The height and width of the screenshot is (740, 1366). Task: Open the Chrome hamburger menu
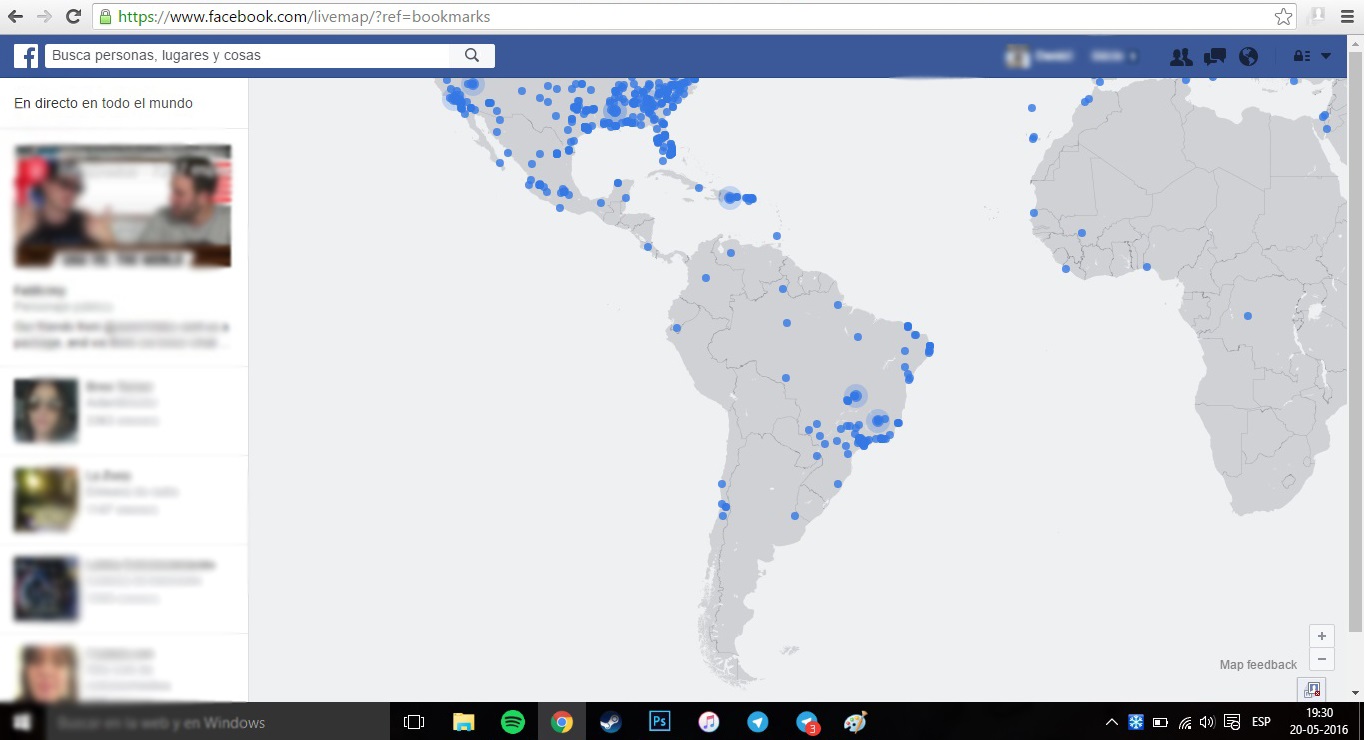(1345, 17)
